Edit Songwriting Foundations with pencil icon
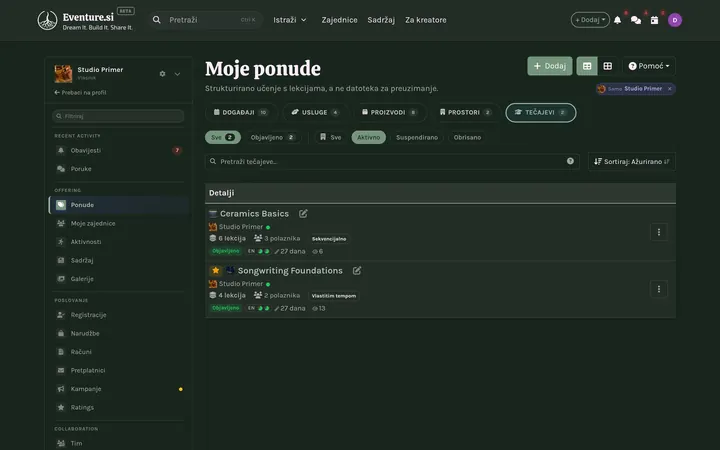This screenshot has height=450, width=720. coord(357,270)
